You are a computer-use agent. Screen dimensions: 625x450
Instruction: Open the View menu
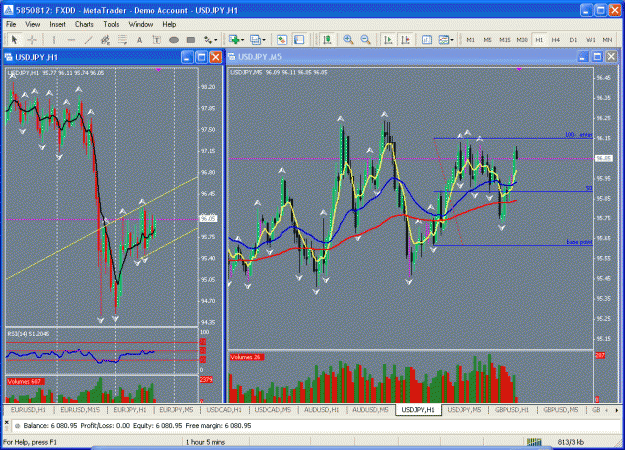pos(33,24)
